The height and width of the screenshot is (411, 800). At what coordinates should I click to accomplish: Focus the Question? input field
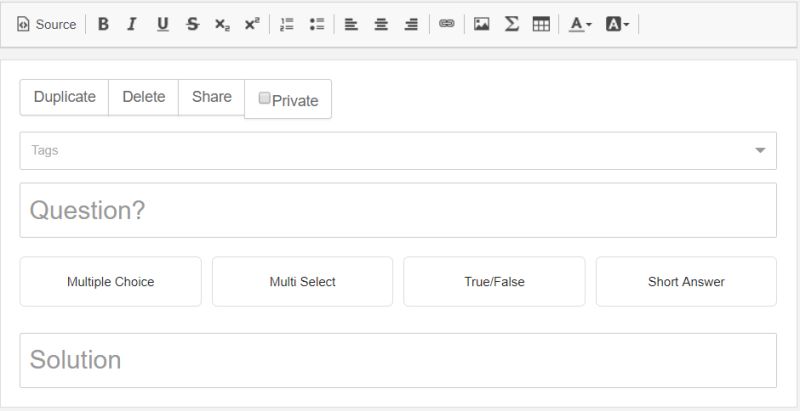point(398,210)
